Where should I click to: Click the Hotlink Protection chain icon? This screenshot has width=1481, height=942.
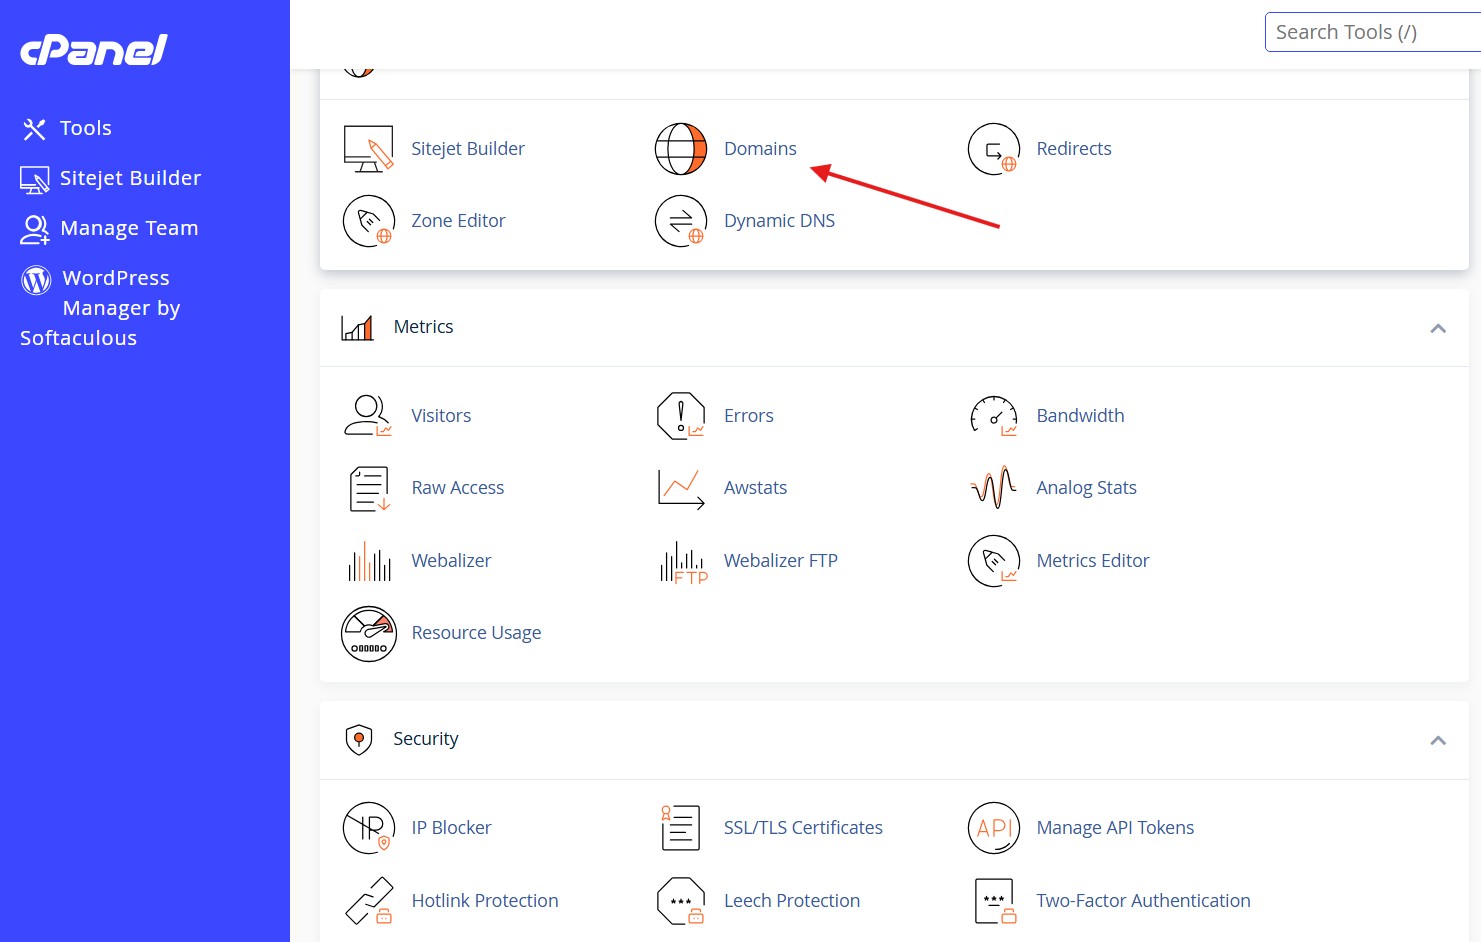tap(369, 901)
